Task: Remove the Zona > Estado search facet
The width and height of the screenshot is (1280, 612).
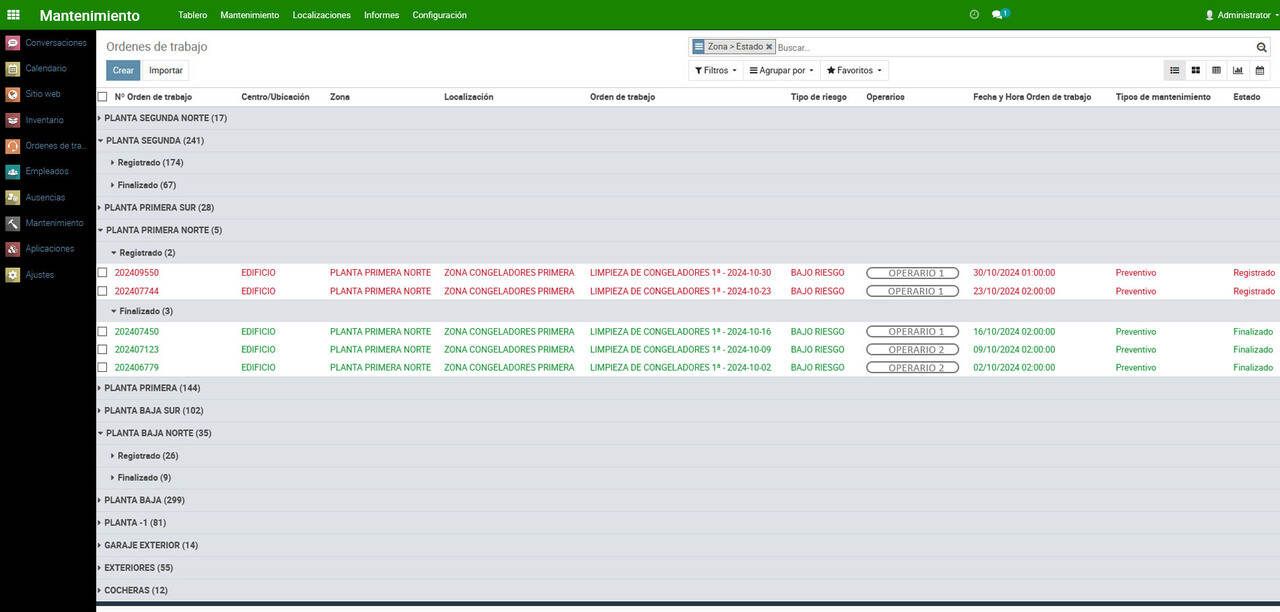Action: coord(769,47)
